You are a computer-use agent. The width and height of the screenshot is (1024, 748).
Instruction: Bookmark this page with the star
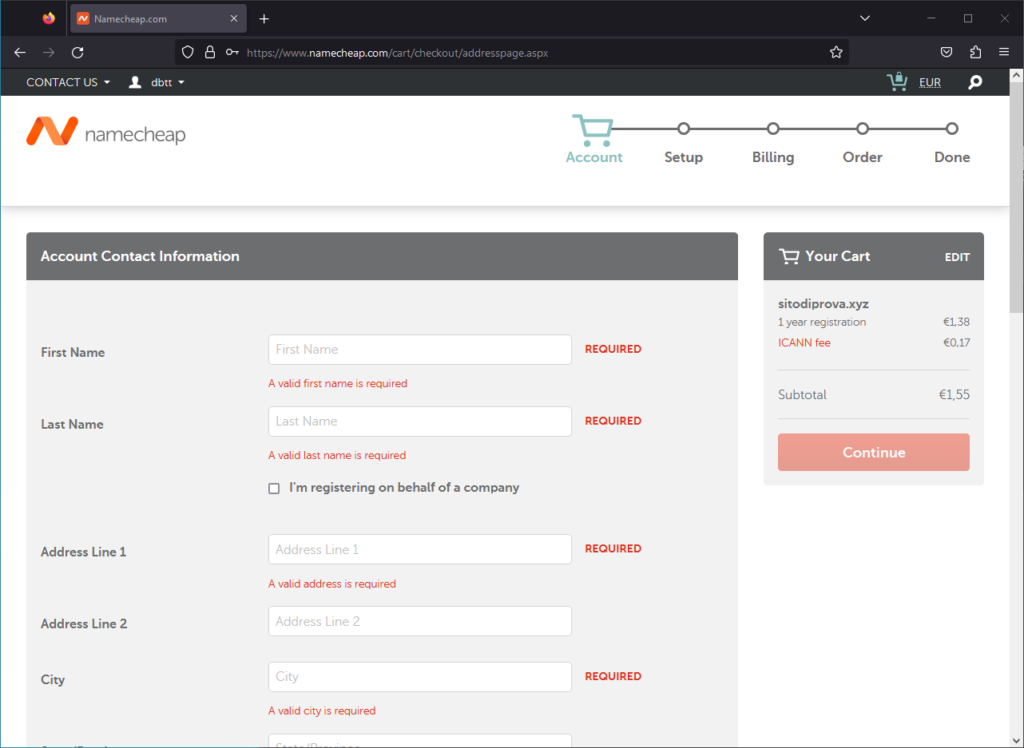pyautogui.click(x=836, y=52)
